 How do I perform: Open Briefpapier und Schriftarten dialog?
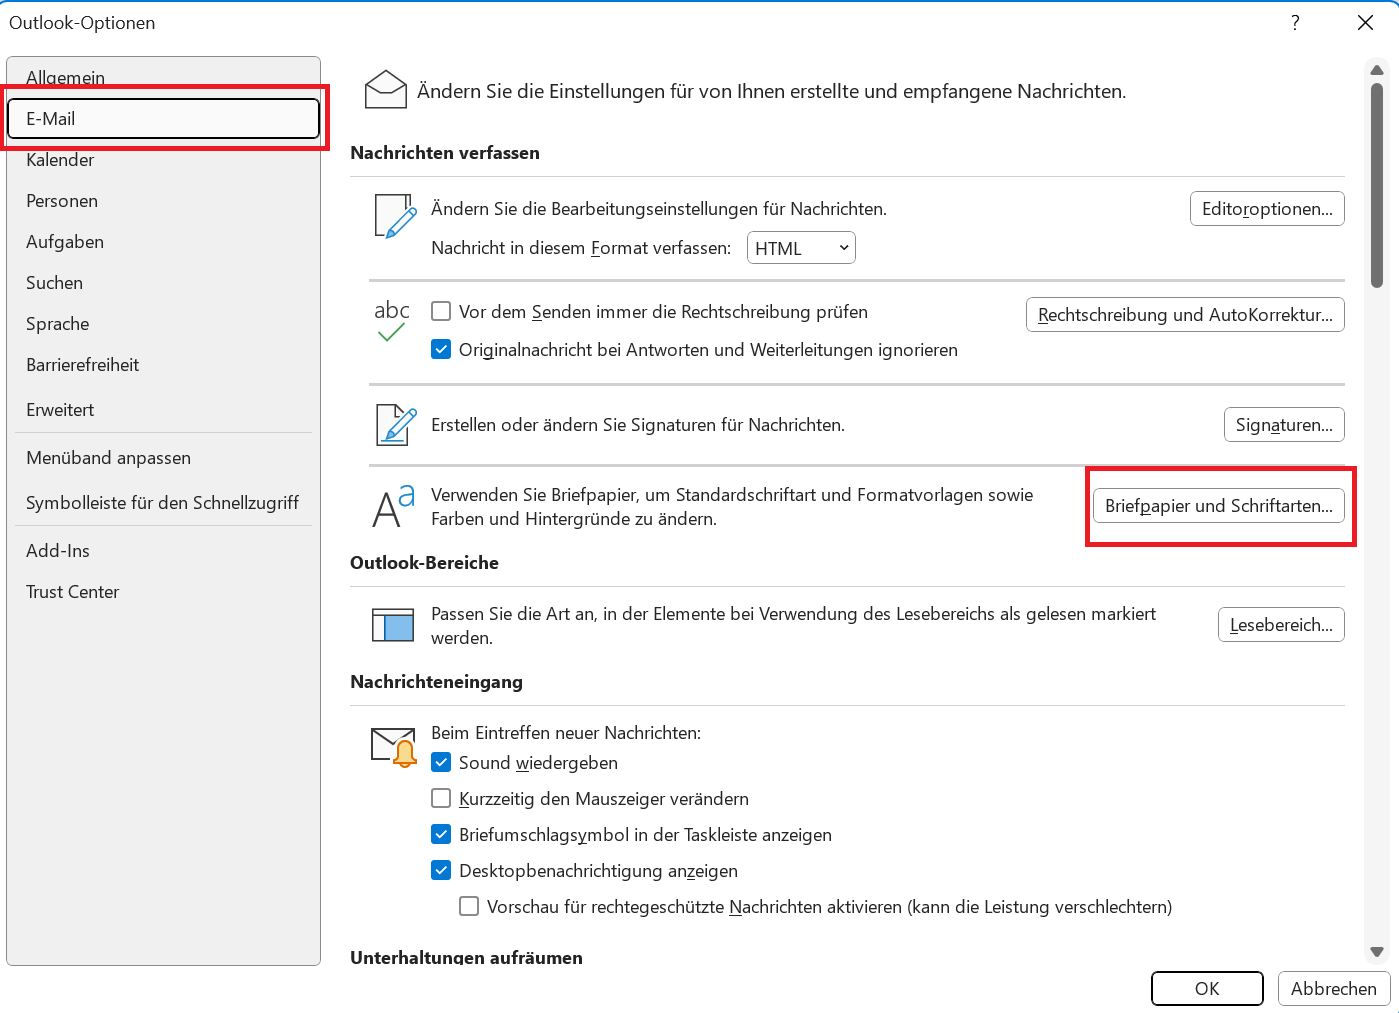click(1218, 506)
